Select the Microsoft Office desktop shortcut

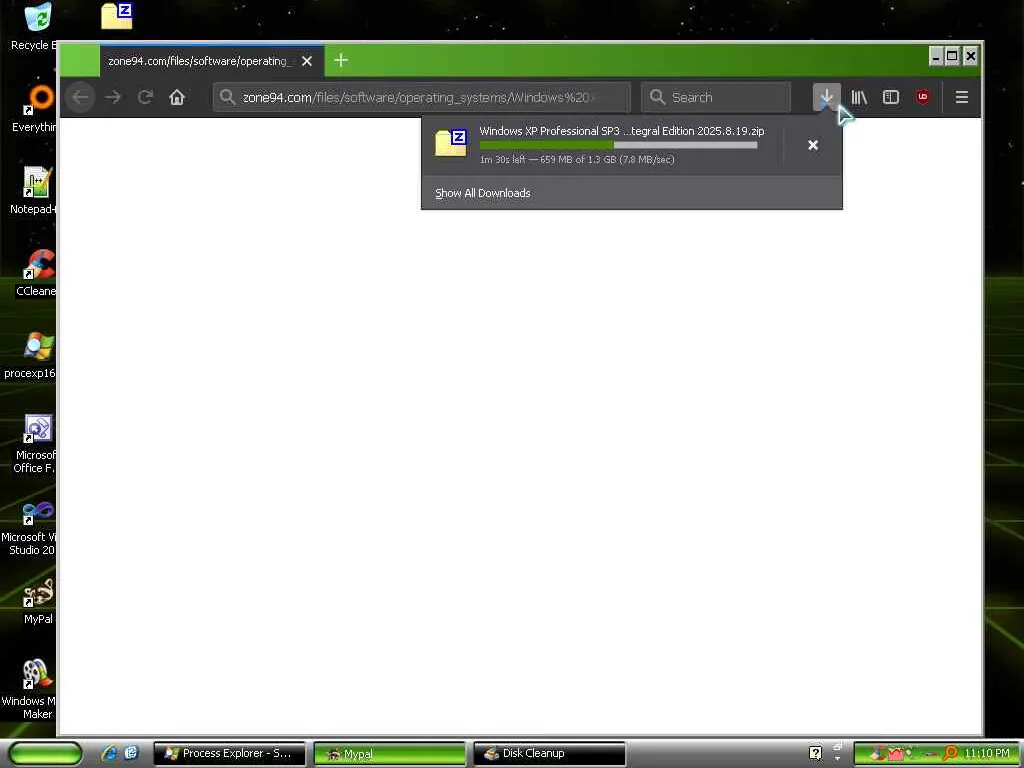35,444
